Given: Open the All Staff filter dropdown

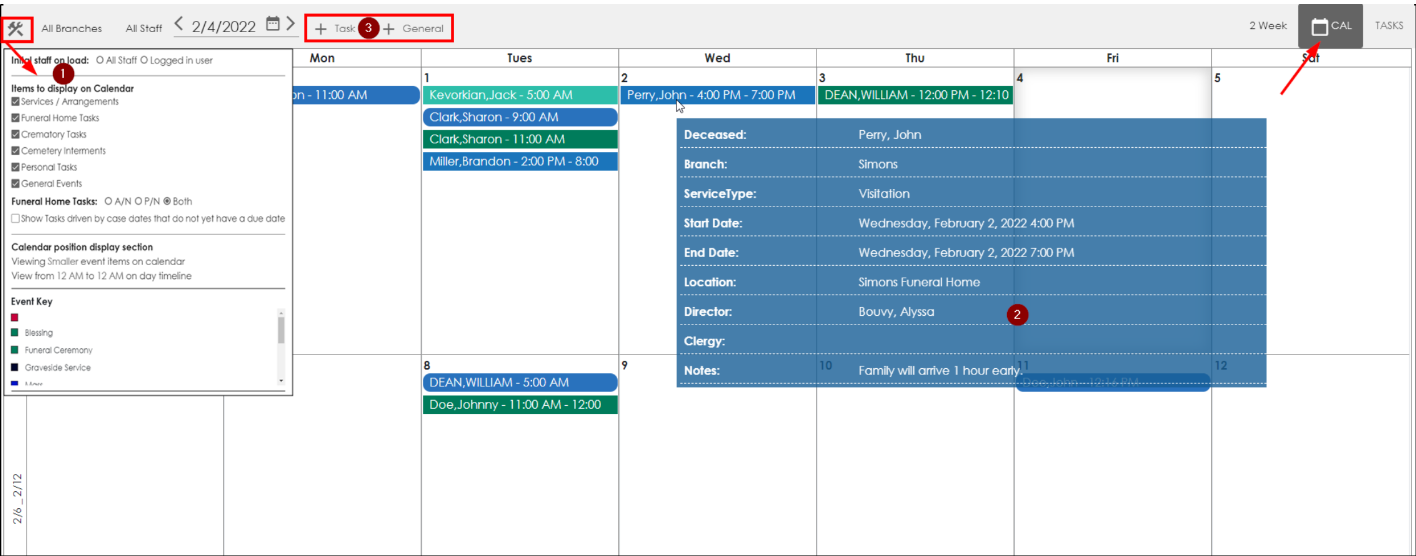Looking at the screenshot, I should click(143, 29).
